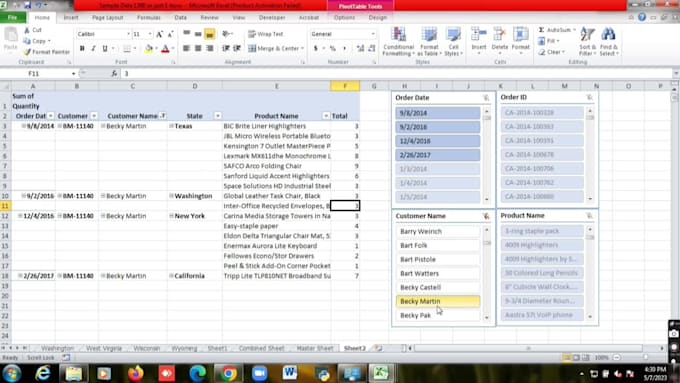Click Merge & Center icon
Image resolution: width=680 pixels, height=383 pixels.
pos(276,49)
